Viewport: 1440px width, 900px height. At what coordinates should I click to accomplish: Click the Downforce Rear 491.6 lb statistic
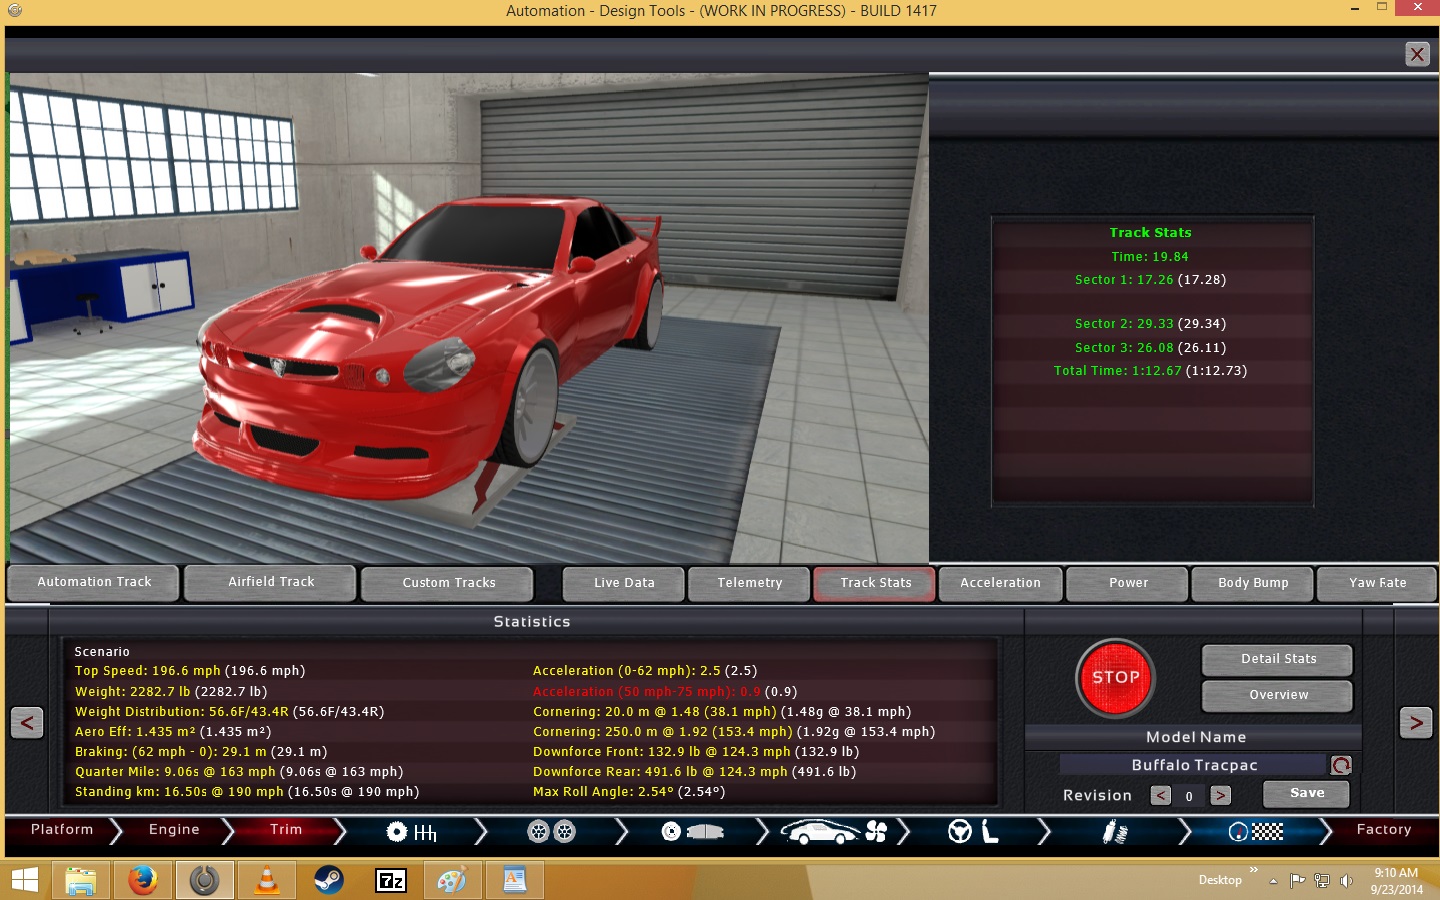coord(695,772)
